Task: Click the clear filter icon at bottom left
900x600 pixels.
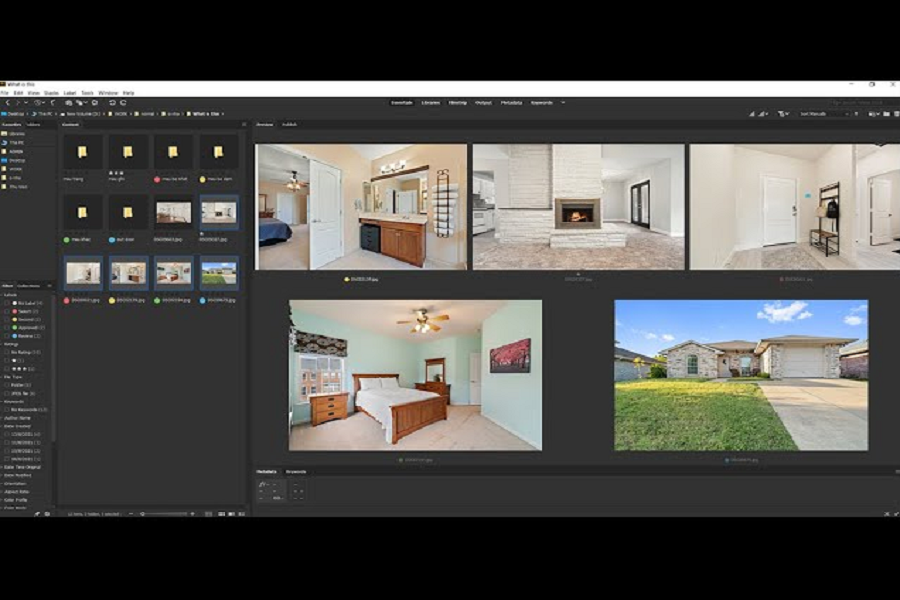Action: pyautogui.click(x=48, y=514)
